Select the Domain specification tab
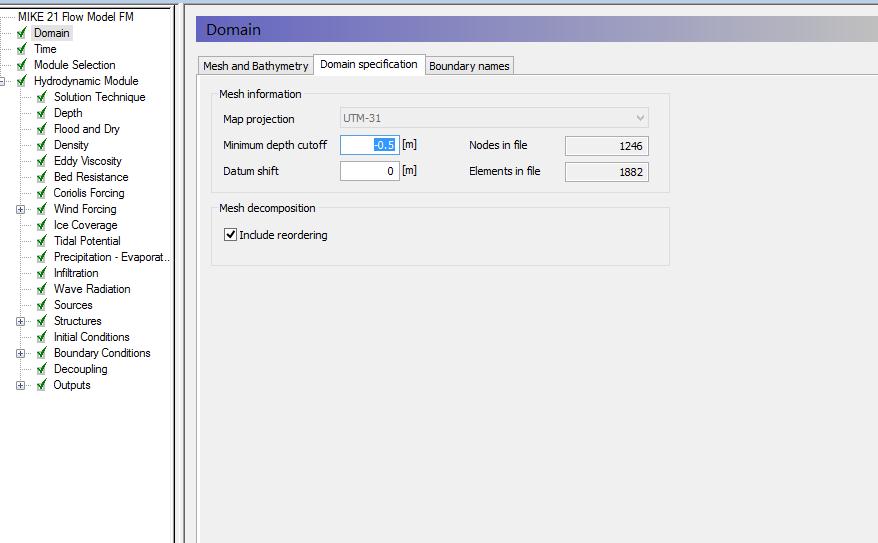This screenshot has height=543, width=878. click(369, 64)
